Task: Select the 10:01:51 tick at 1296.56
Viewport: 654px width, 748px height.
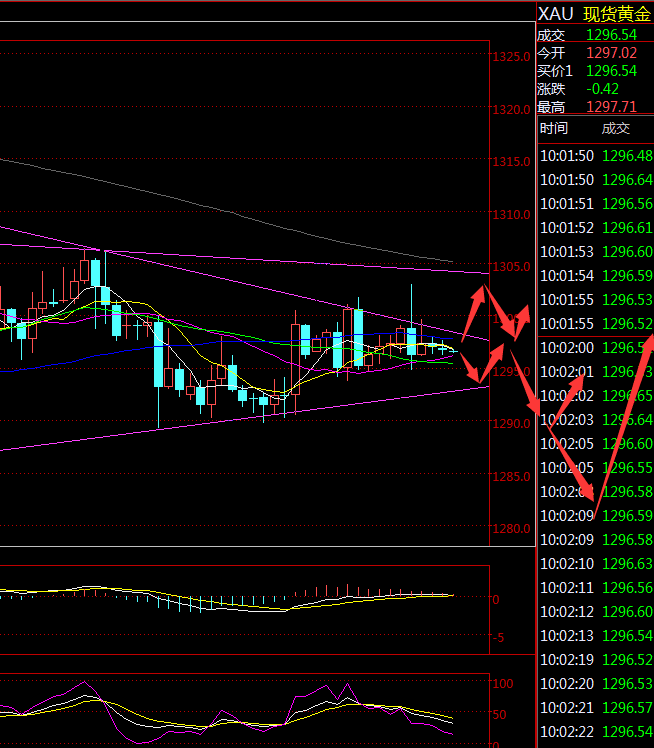Action: (x=595, y=204)
